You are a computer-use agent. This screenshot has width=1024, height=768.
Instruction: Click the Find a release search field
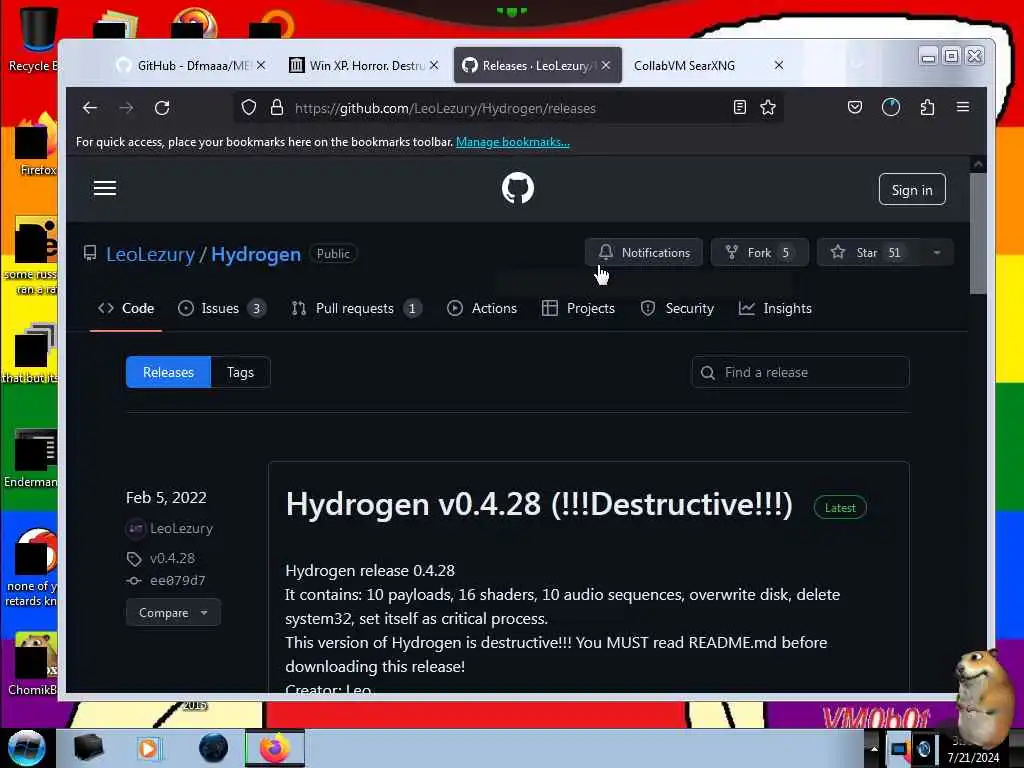(x=801, y=372)
